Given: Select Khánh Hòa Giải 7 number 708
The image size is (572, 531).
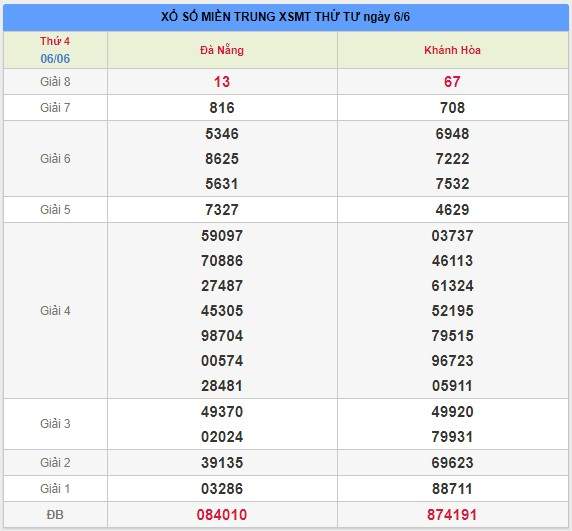Looking at the screenshot, I should (x=452, y=108).
